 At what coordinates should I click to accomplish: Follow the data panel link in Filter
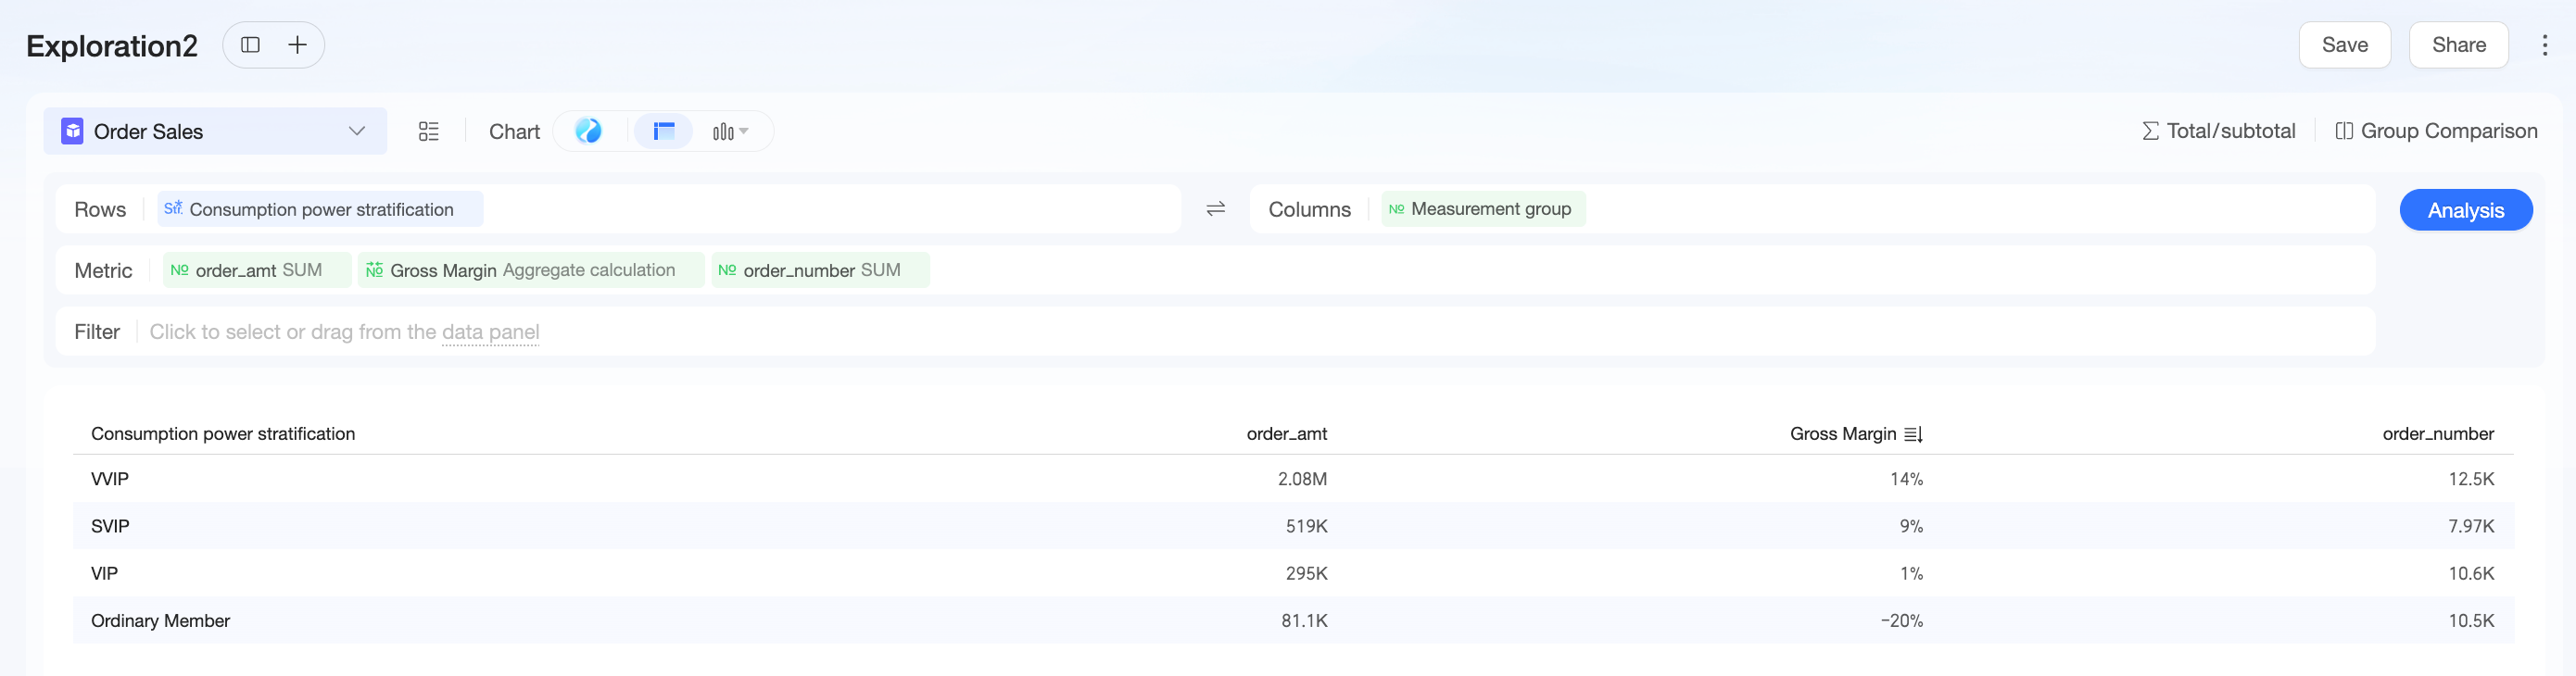pos(490,332)
